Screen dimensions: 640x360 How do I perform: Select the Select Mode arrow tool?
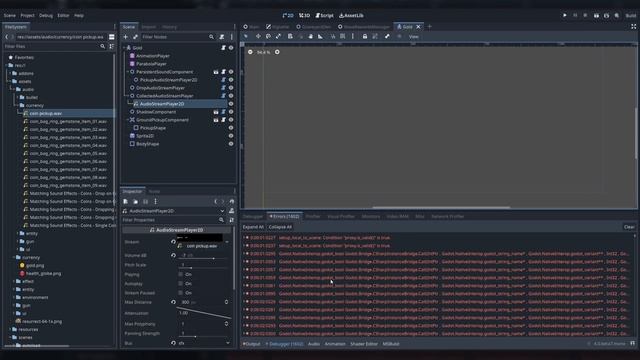click(246, 36)
